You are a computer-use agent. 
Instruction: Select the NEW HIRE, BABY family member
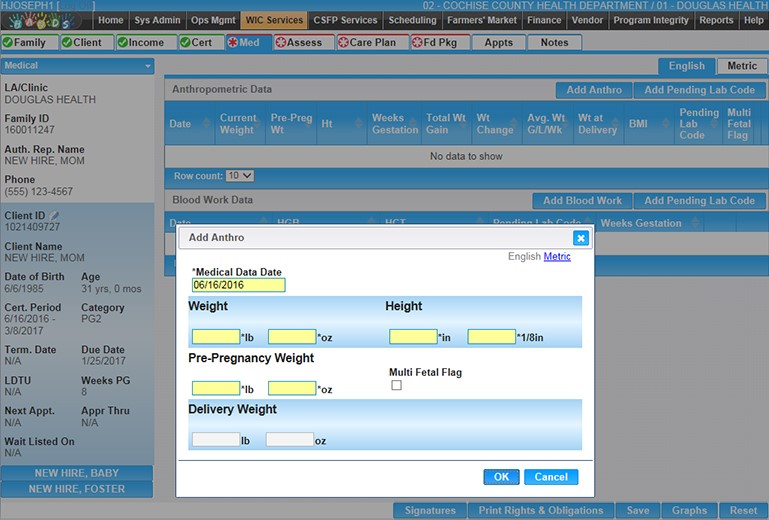click(x=78, y=473)
